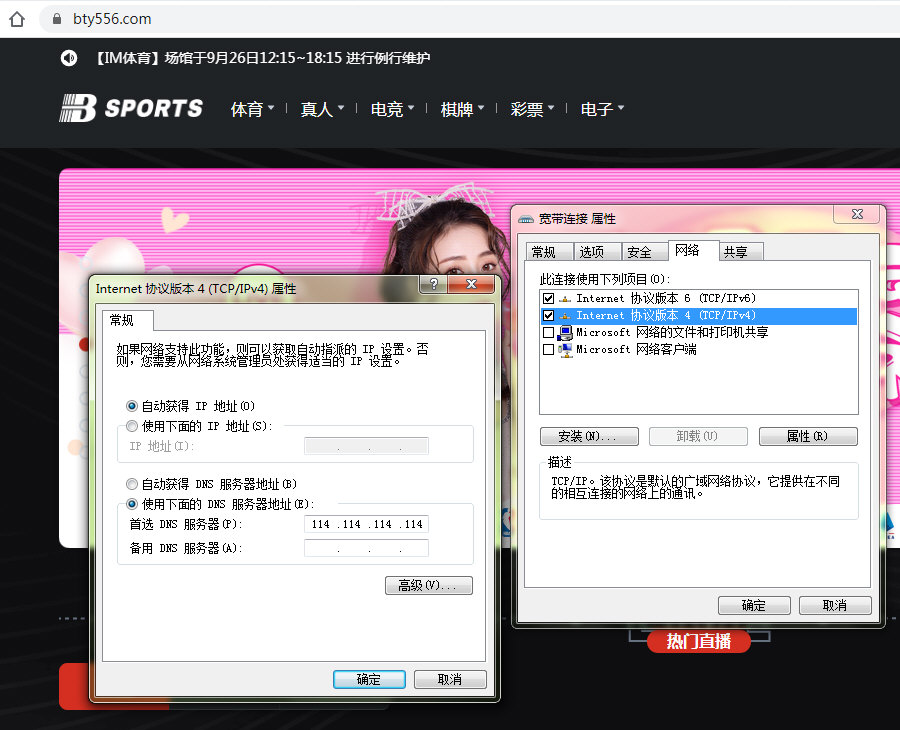Click the broadband connection properties title icon
The height and width of the screenshot is (730, 900).
(526, 218)
